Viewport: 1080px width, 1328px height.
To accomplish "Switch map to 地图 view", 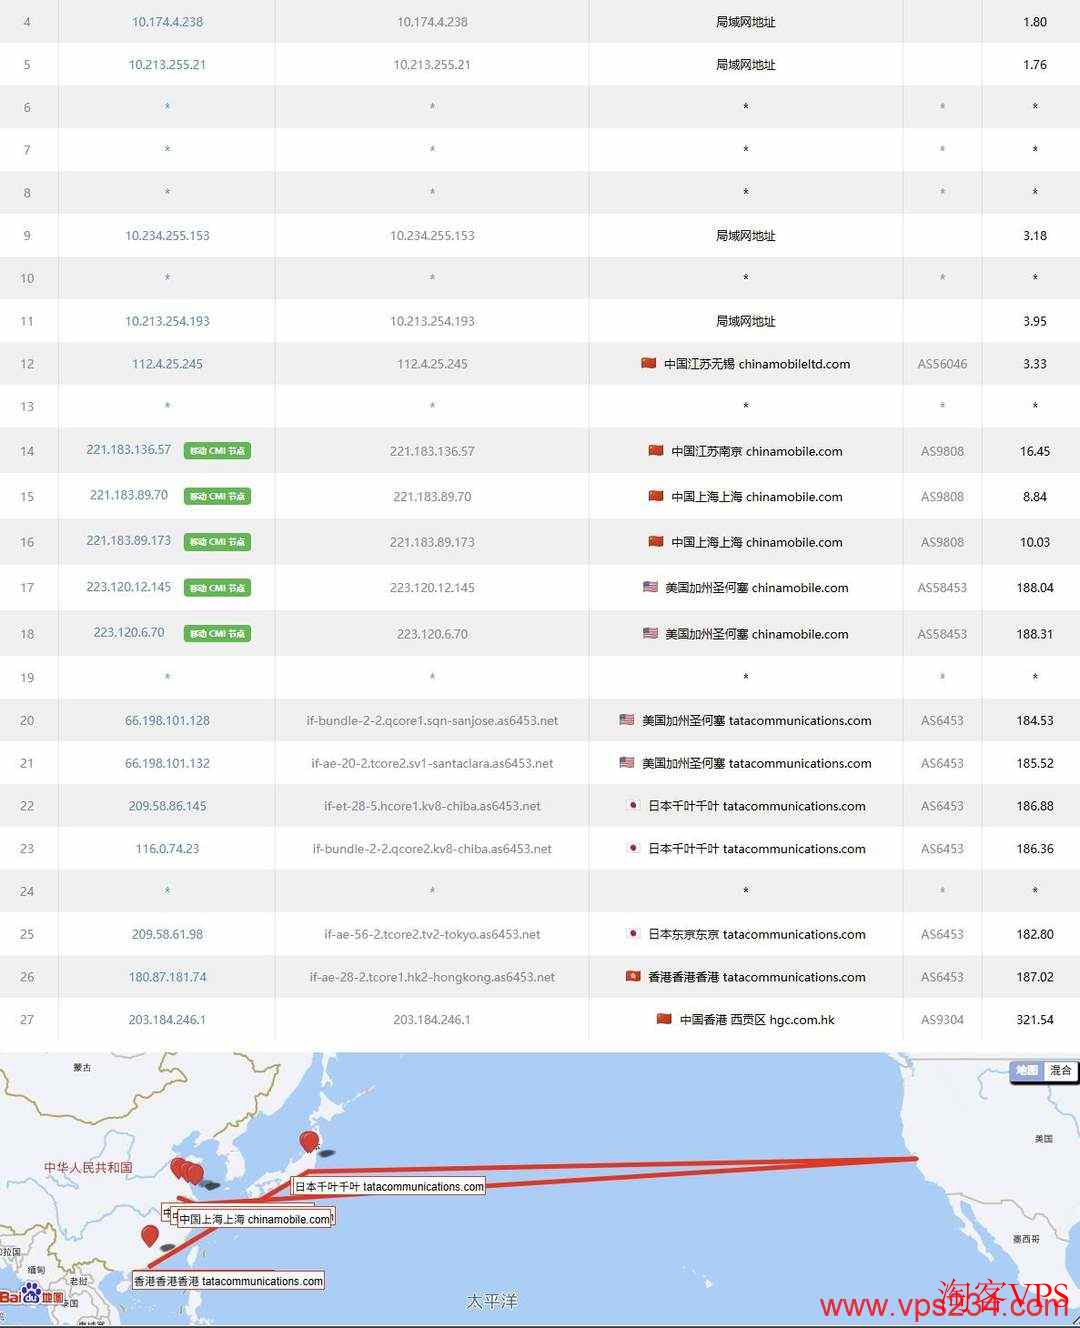I will click(x=1027, y=1071).
